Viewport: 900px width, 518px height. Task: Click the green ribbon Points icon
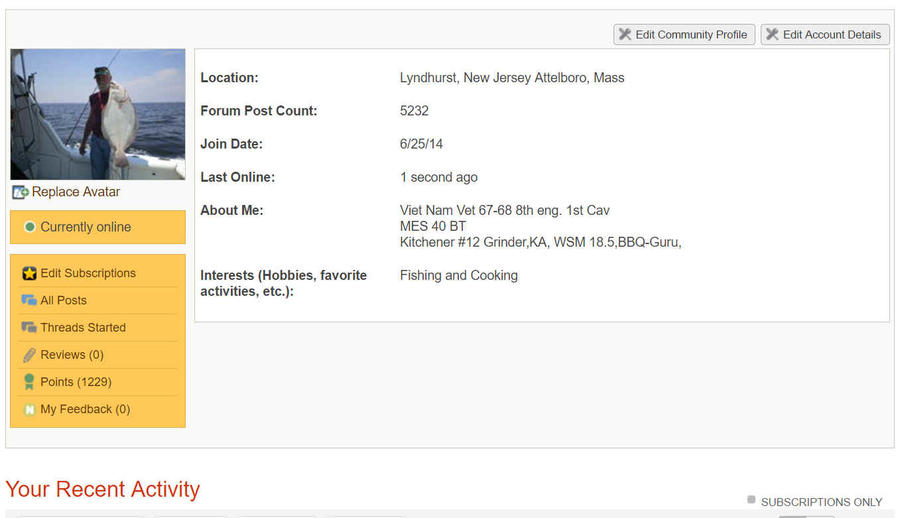click(29, 382)
